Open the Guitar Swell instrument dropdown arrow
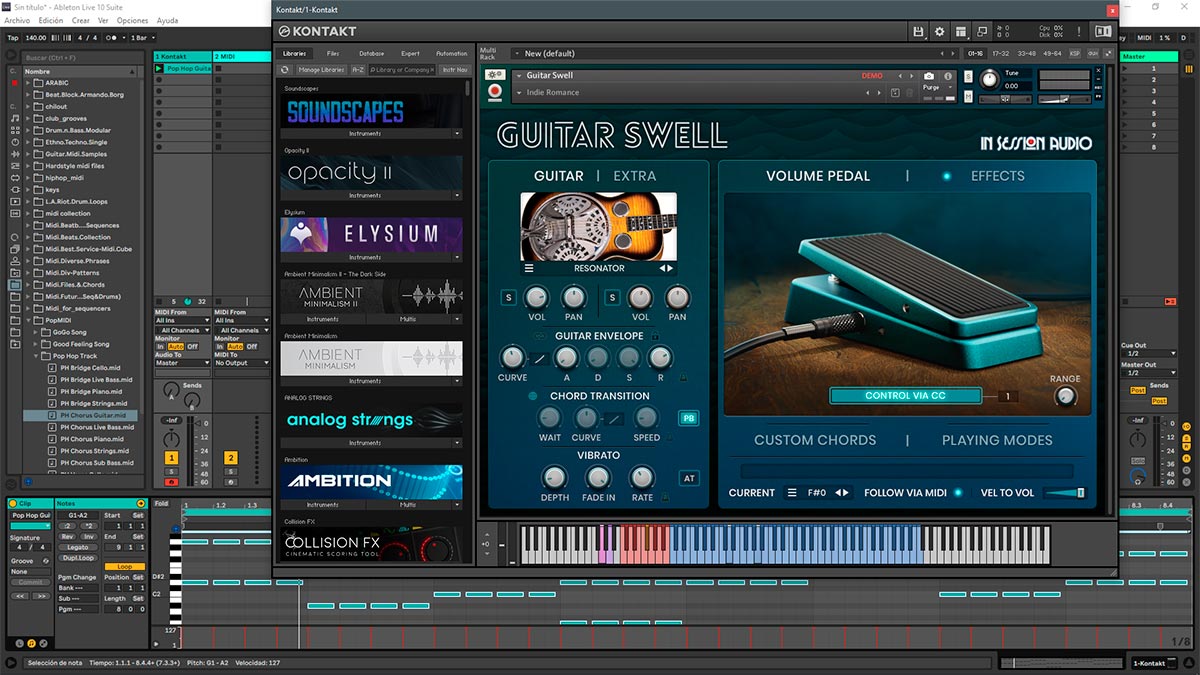1200x675 pixels. pos(519,75)
